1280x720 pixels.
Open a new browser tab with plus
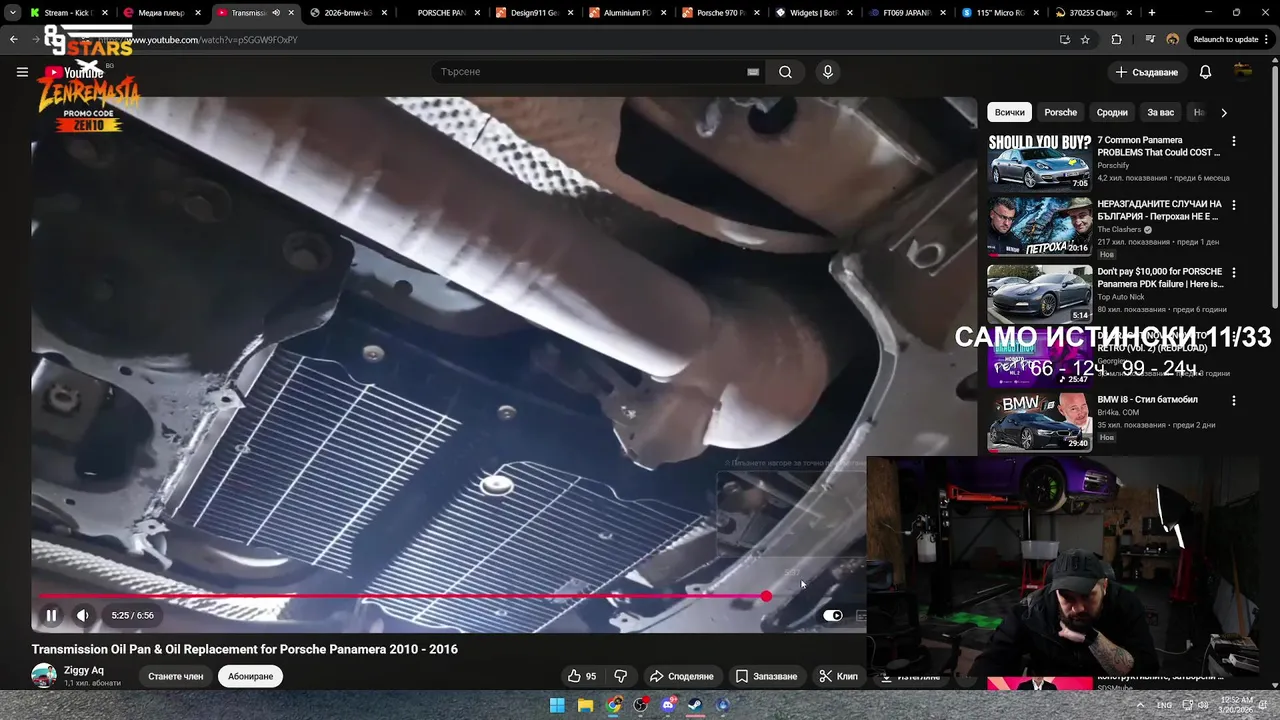tap(1152, 13)
